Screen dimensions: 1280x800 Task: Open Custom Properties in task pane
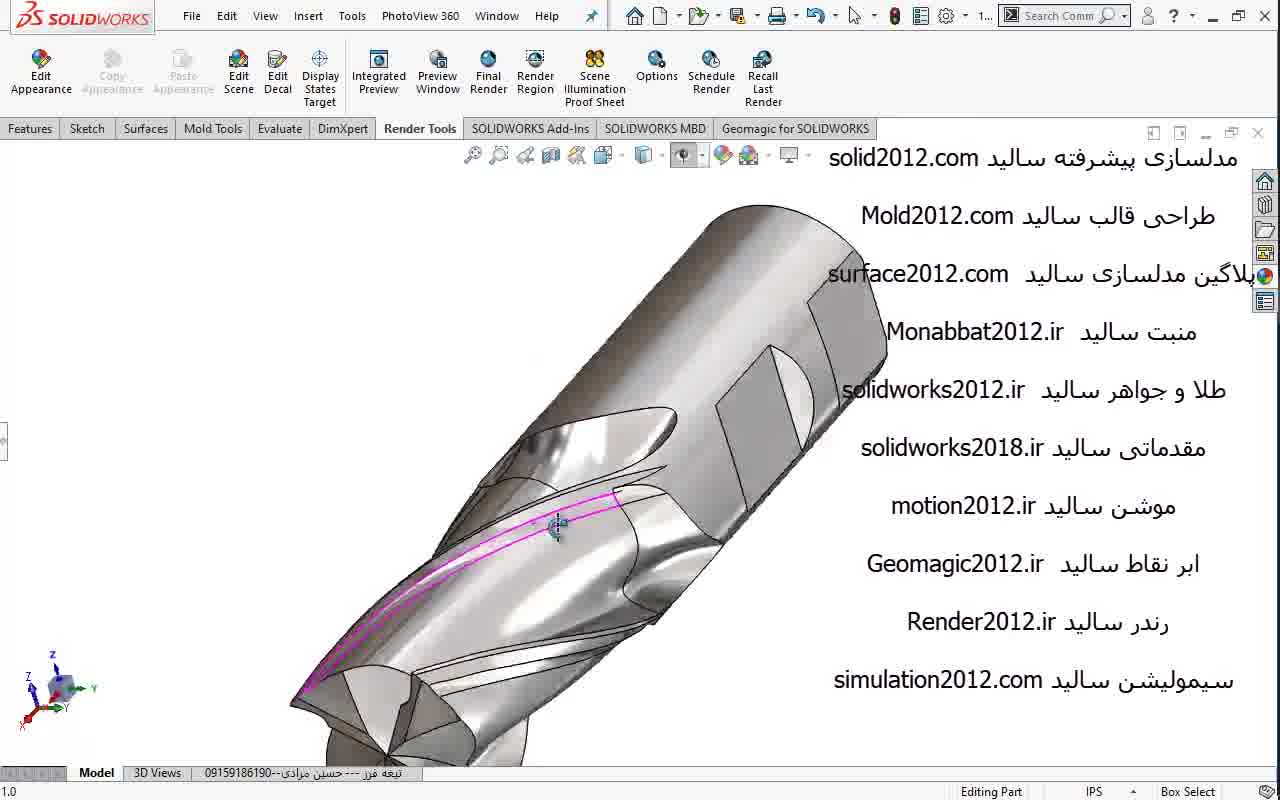[x=1265, y=301]
